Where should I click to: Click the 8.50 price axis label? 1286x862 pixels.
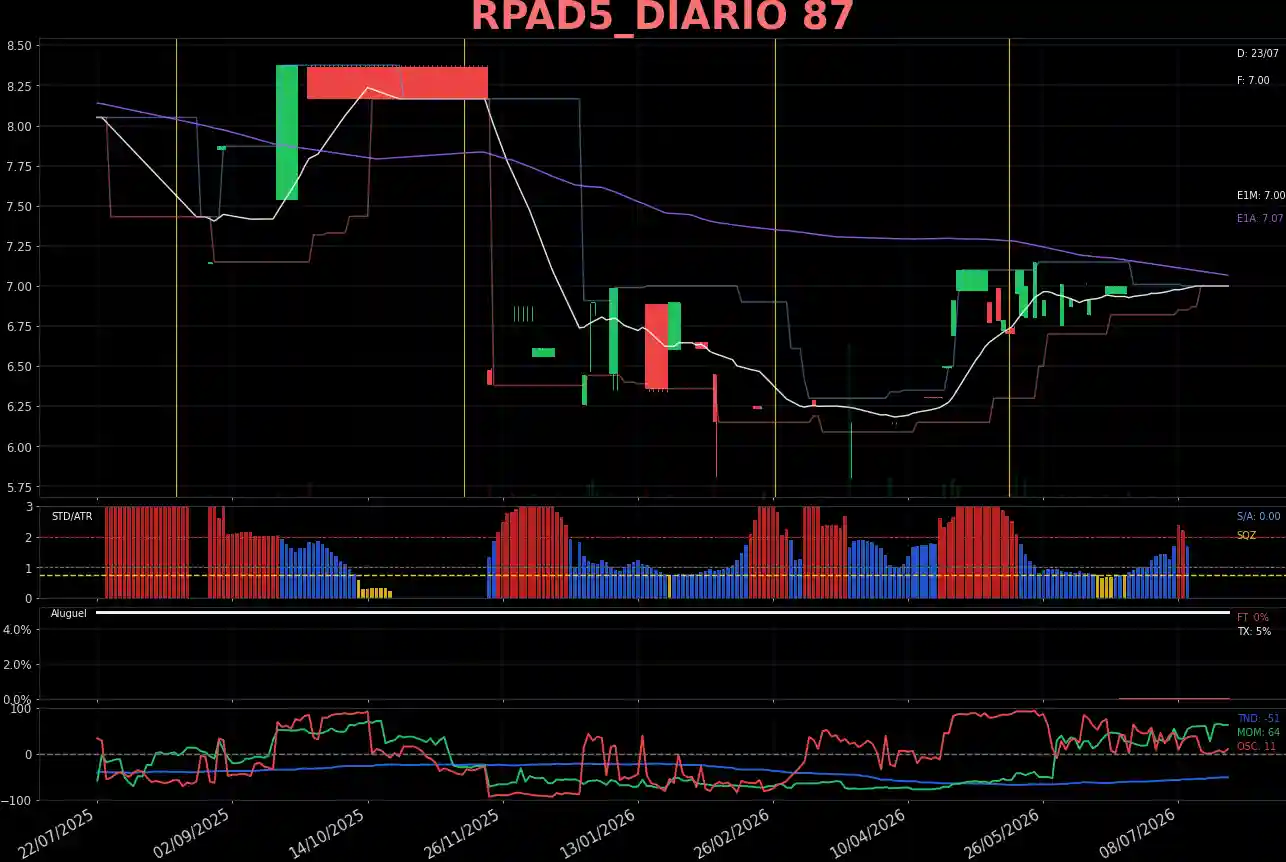19,46
